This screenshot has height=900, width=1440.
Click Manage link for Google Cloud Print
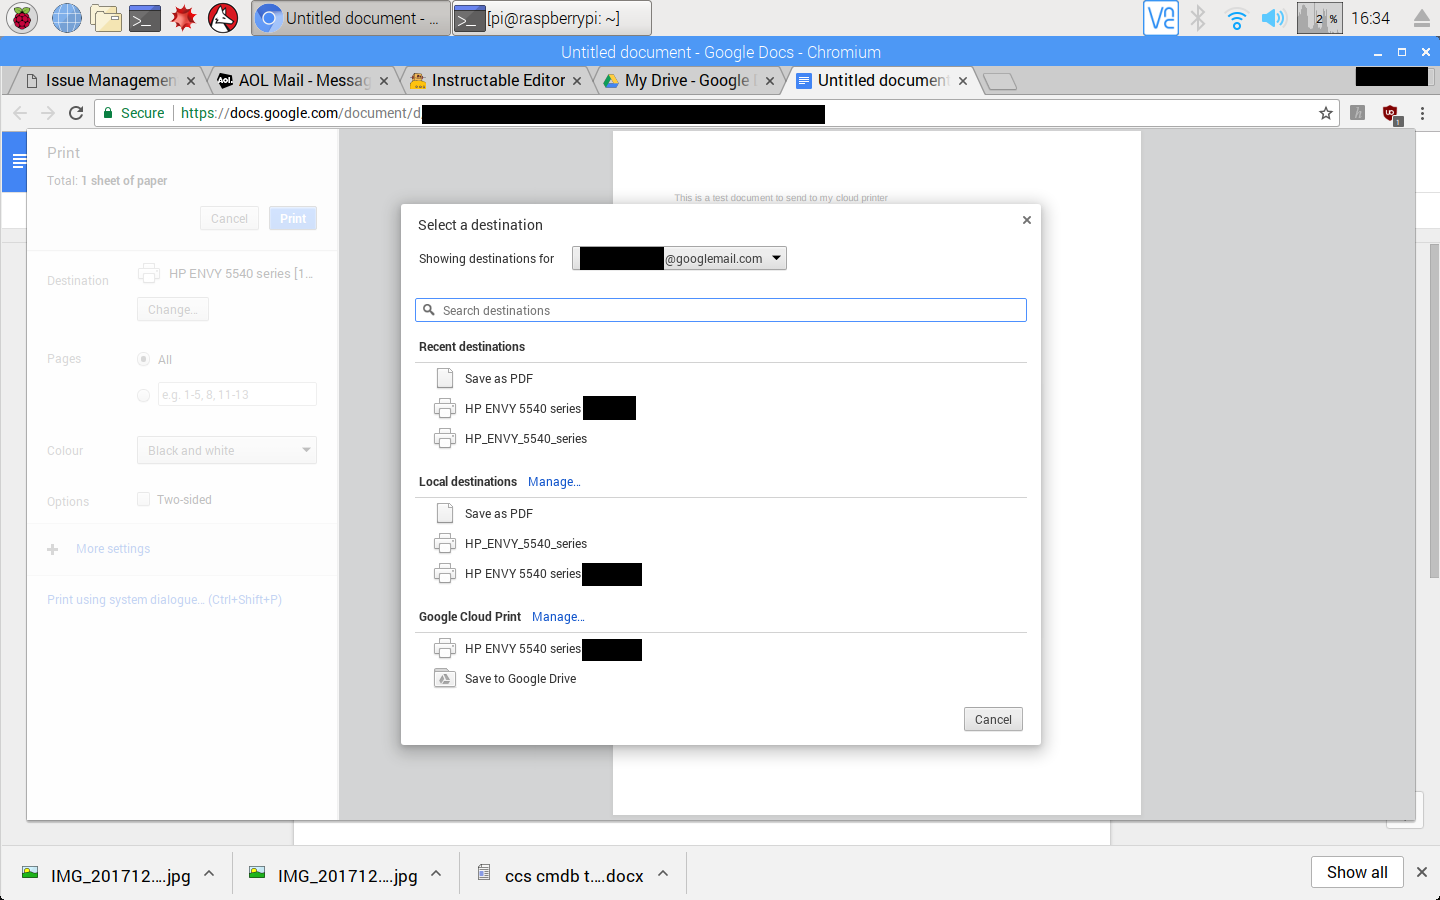pyautogui.click(x=558, y=617)
